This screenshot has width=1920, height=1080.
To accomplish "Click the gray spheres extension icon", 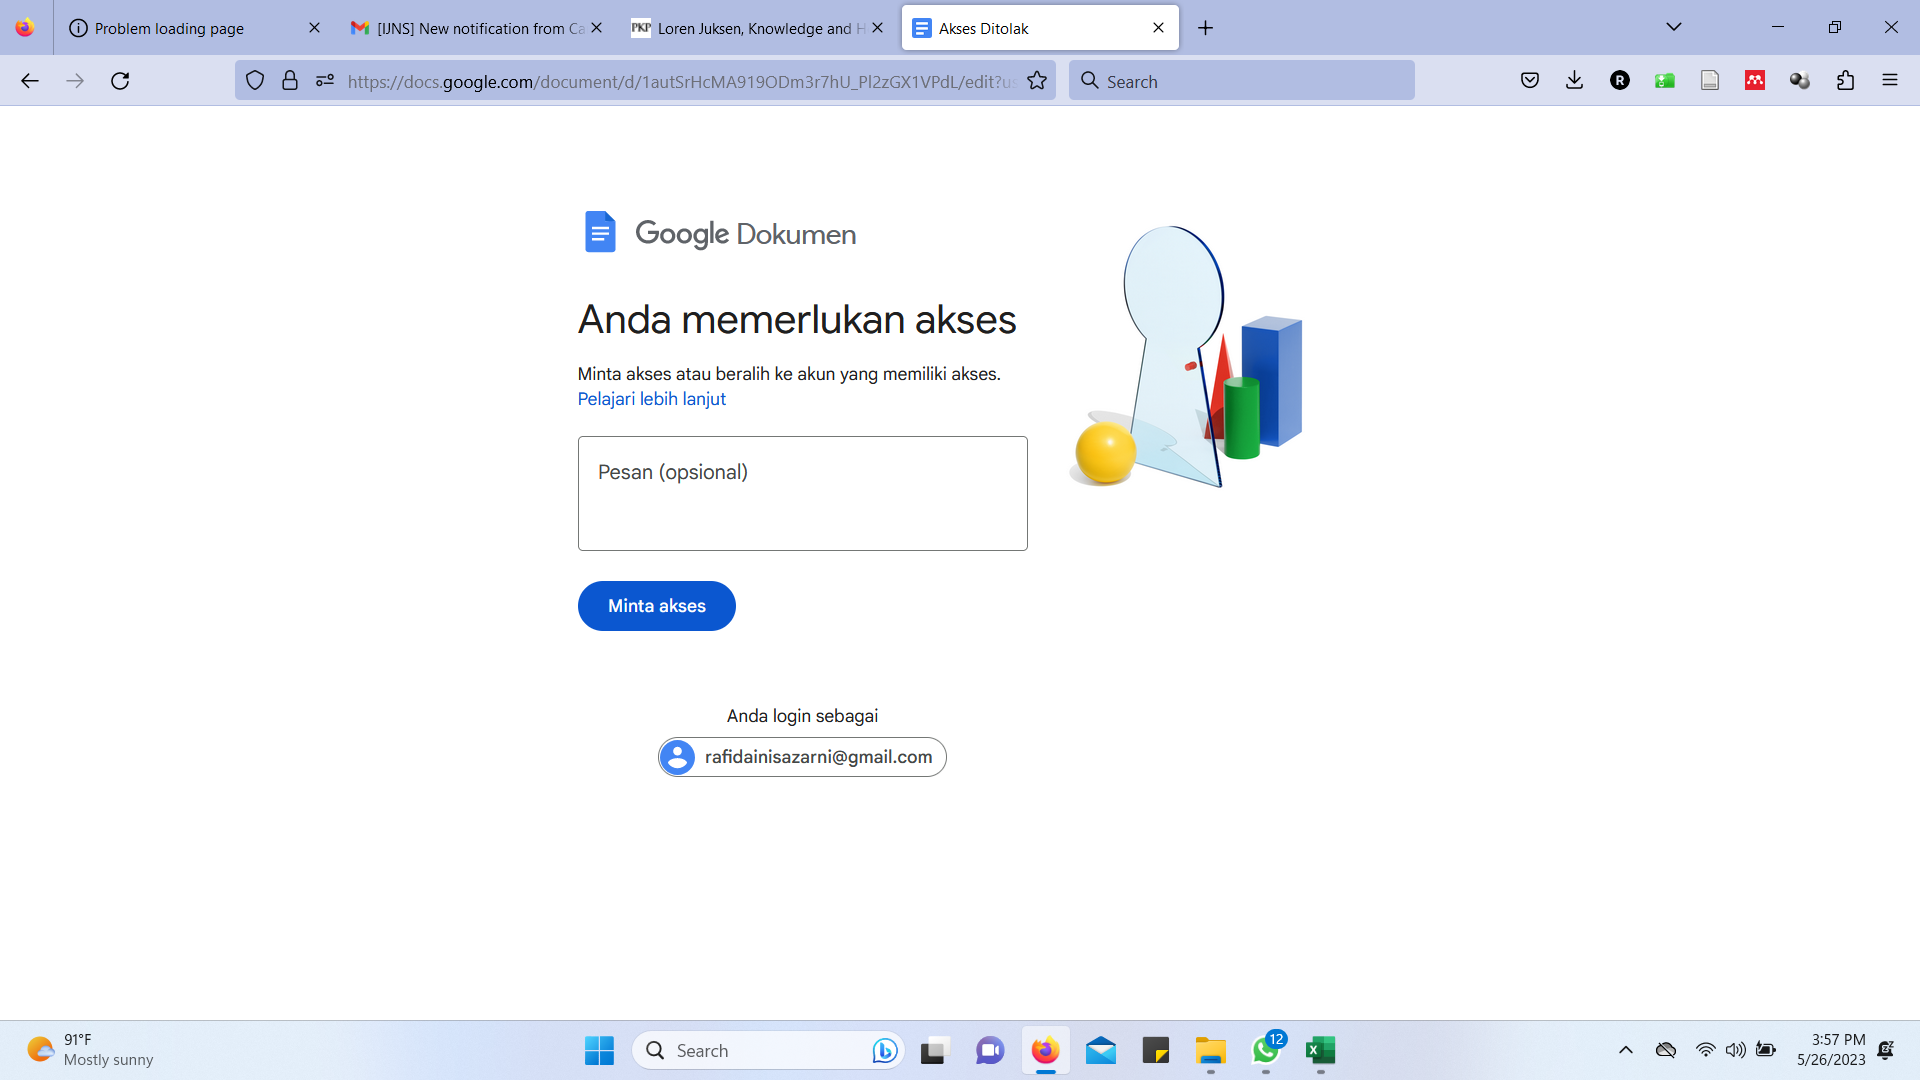I will coord(1800,81).
